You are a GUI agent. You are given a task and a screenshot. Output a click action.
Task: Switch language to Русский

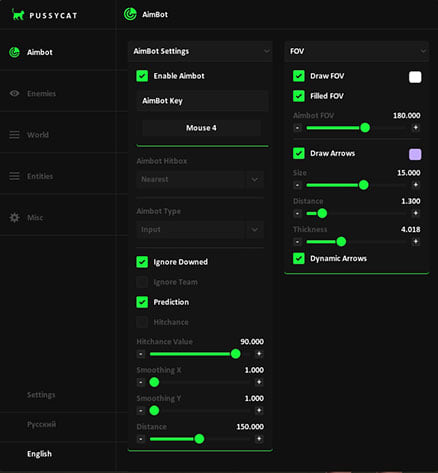point(41,424)
